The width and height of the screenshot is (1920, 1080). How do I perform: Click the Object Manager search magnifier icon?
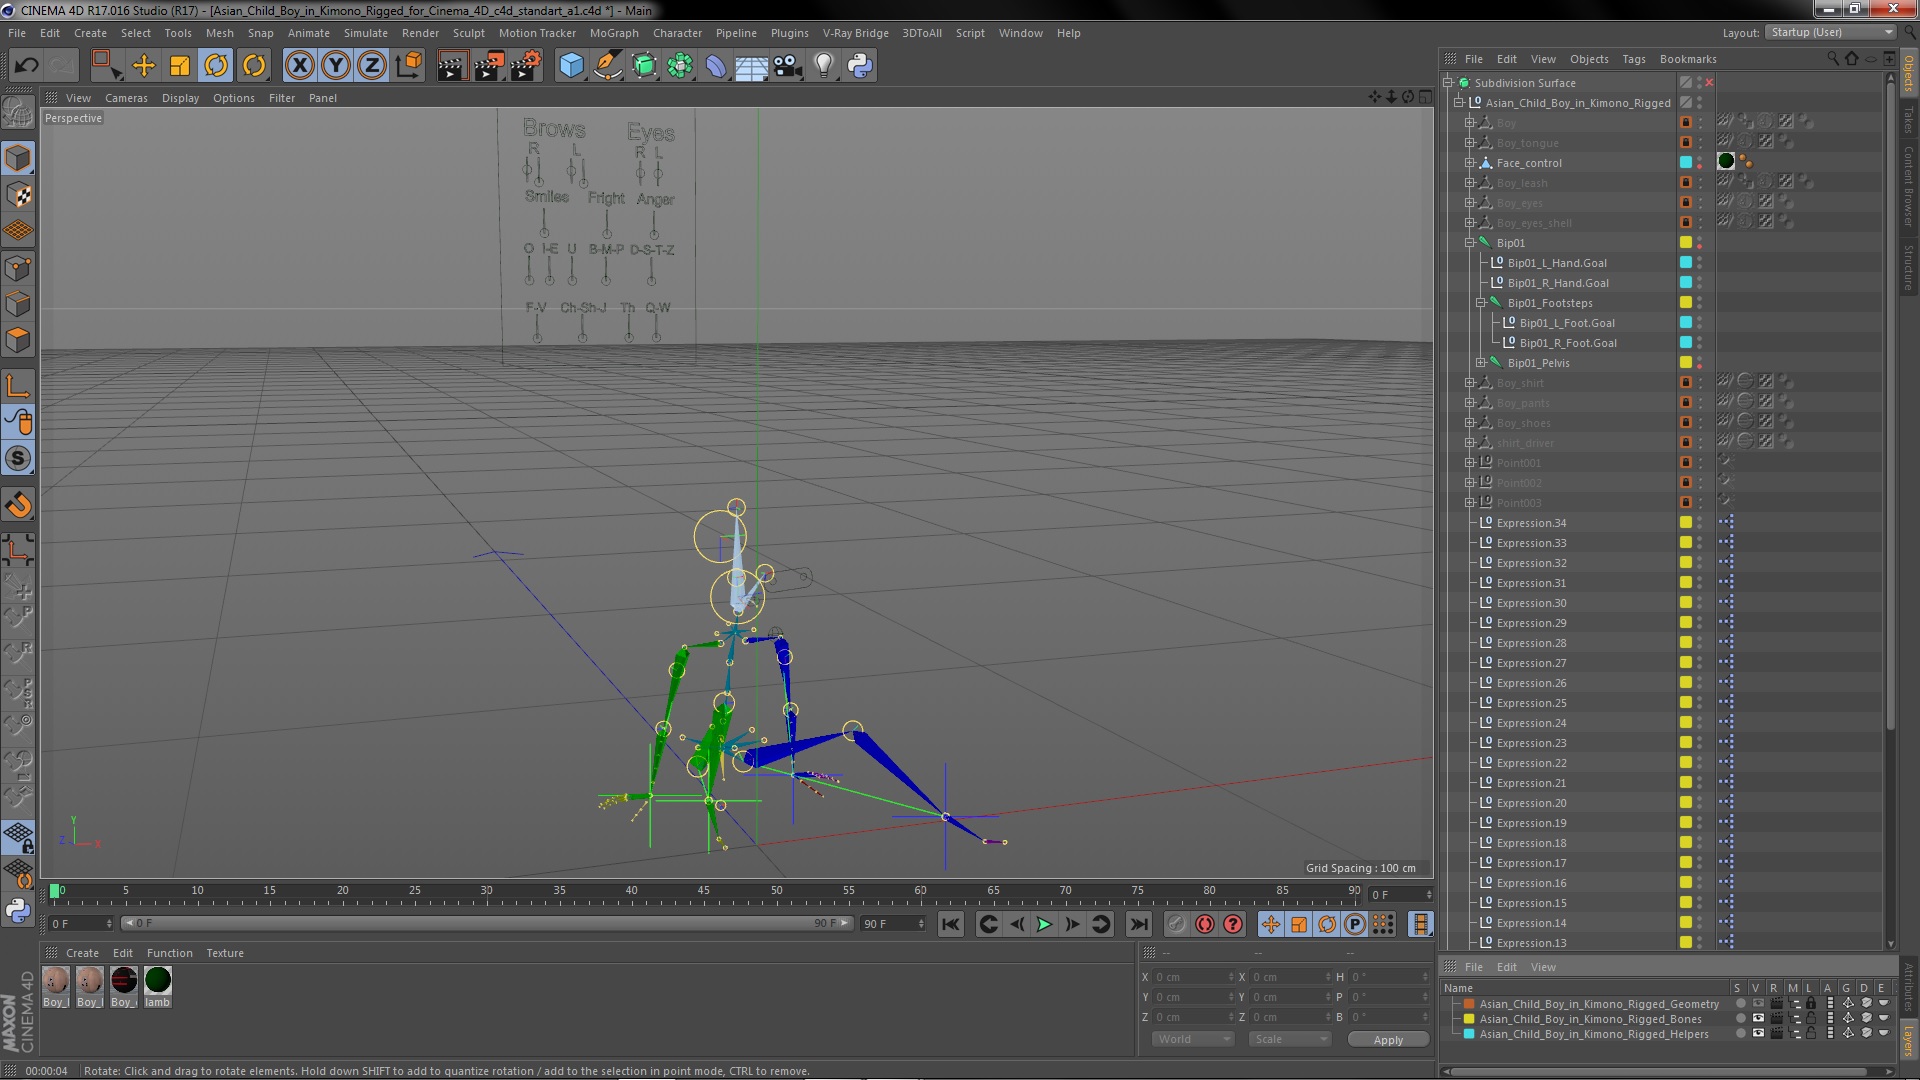[x=1832, y=59]
